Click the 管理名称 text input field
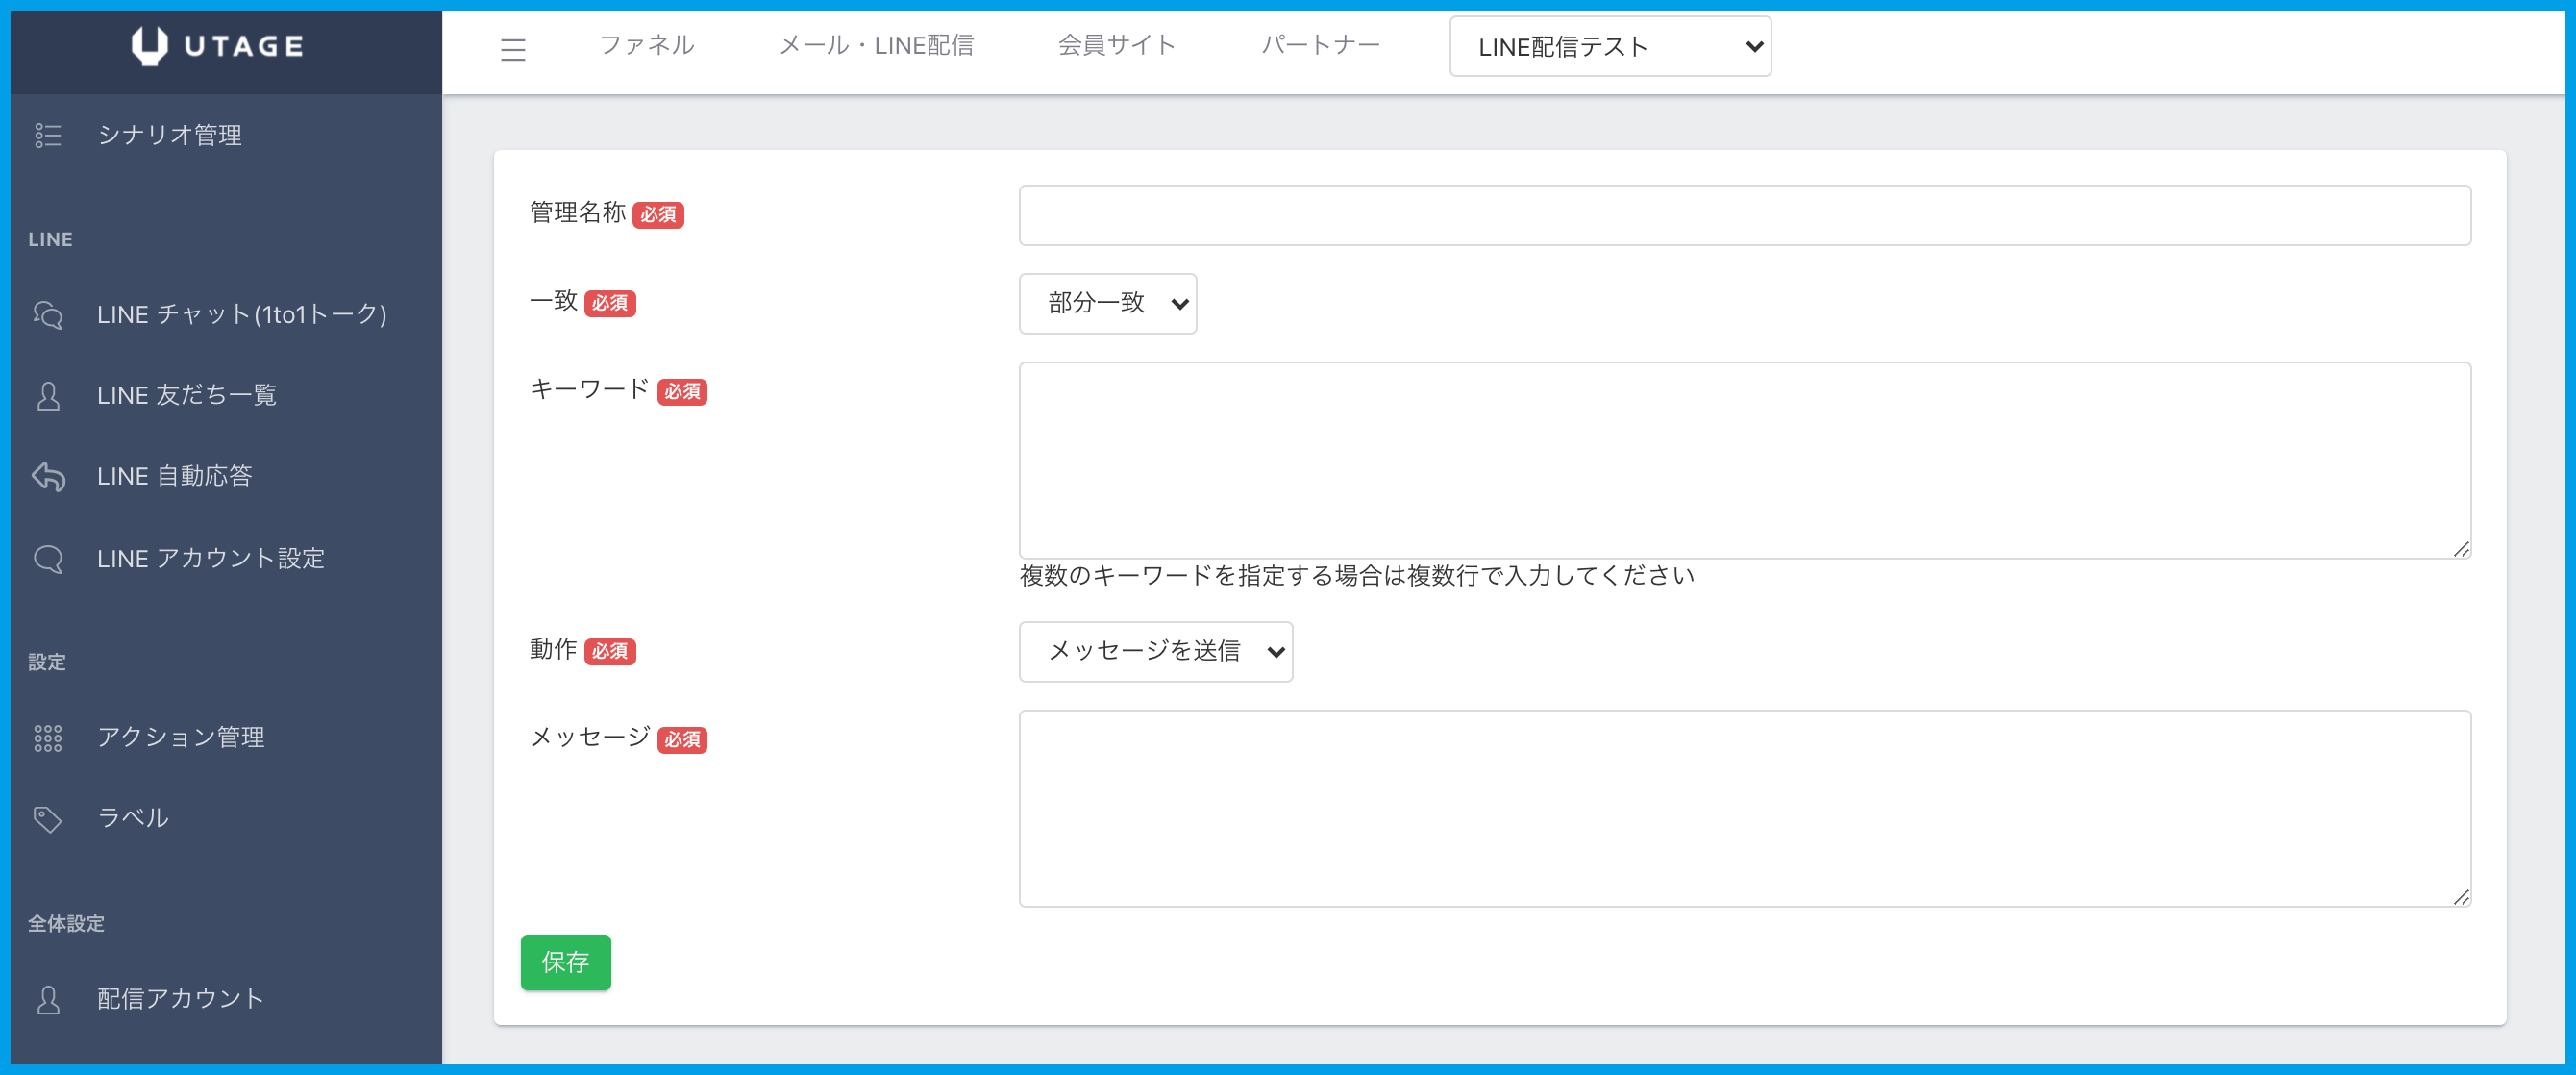2576x1075 pixels. coord(1744,215)
